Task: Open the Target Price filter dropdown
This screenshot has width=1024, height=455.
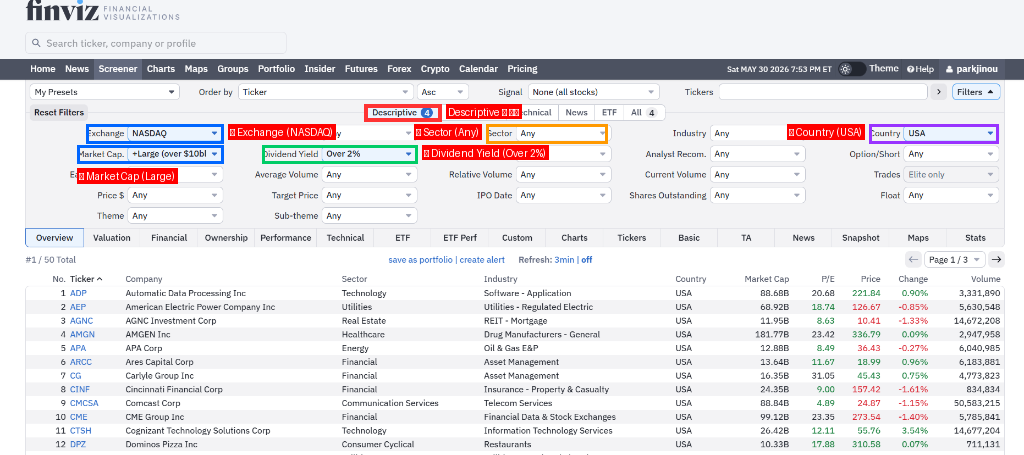Action: tap(370, 195)
